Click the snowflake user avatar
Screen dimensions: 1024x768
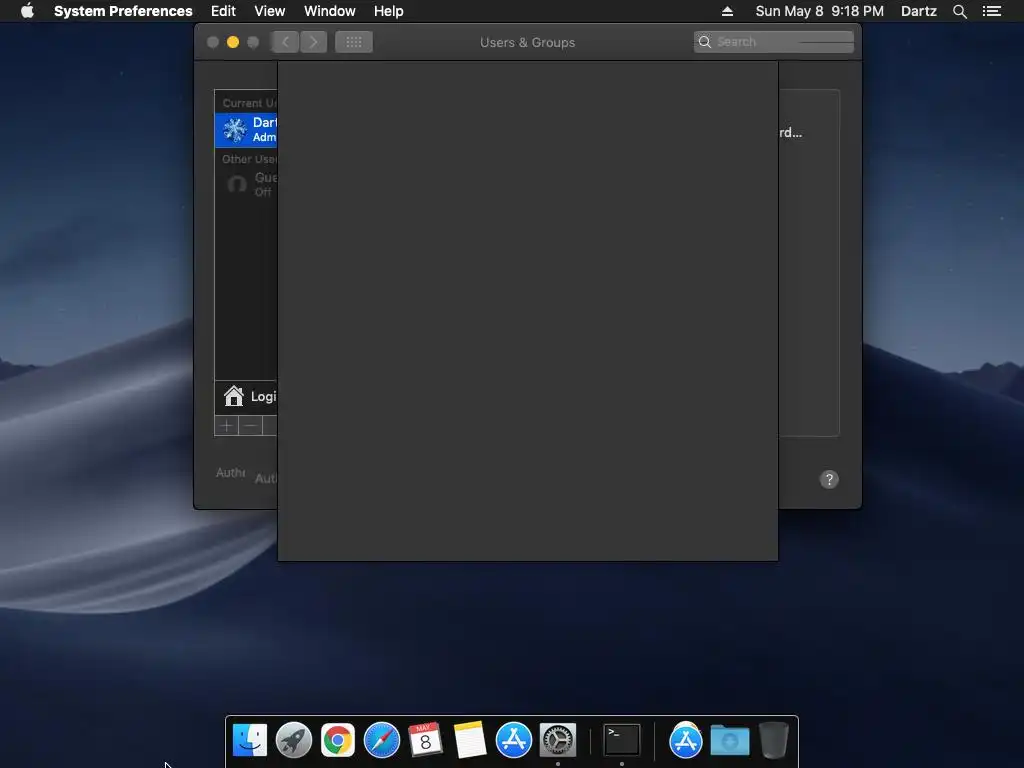coord(234,129)
